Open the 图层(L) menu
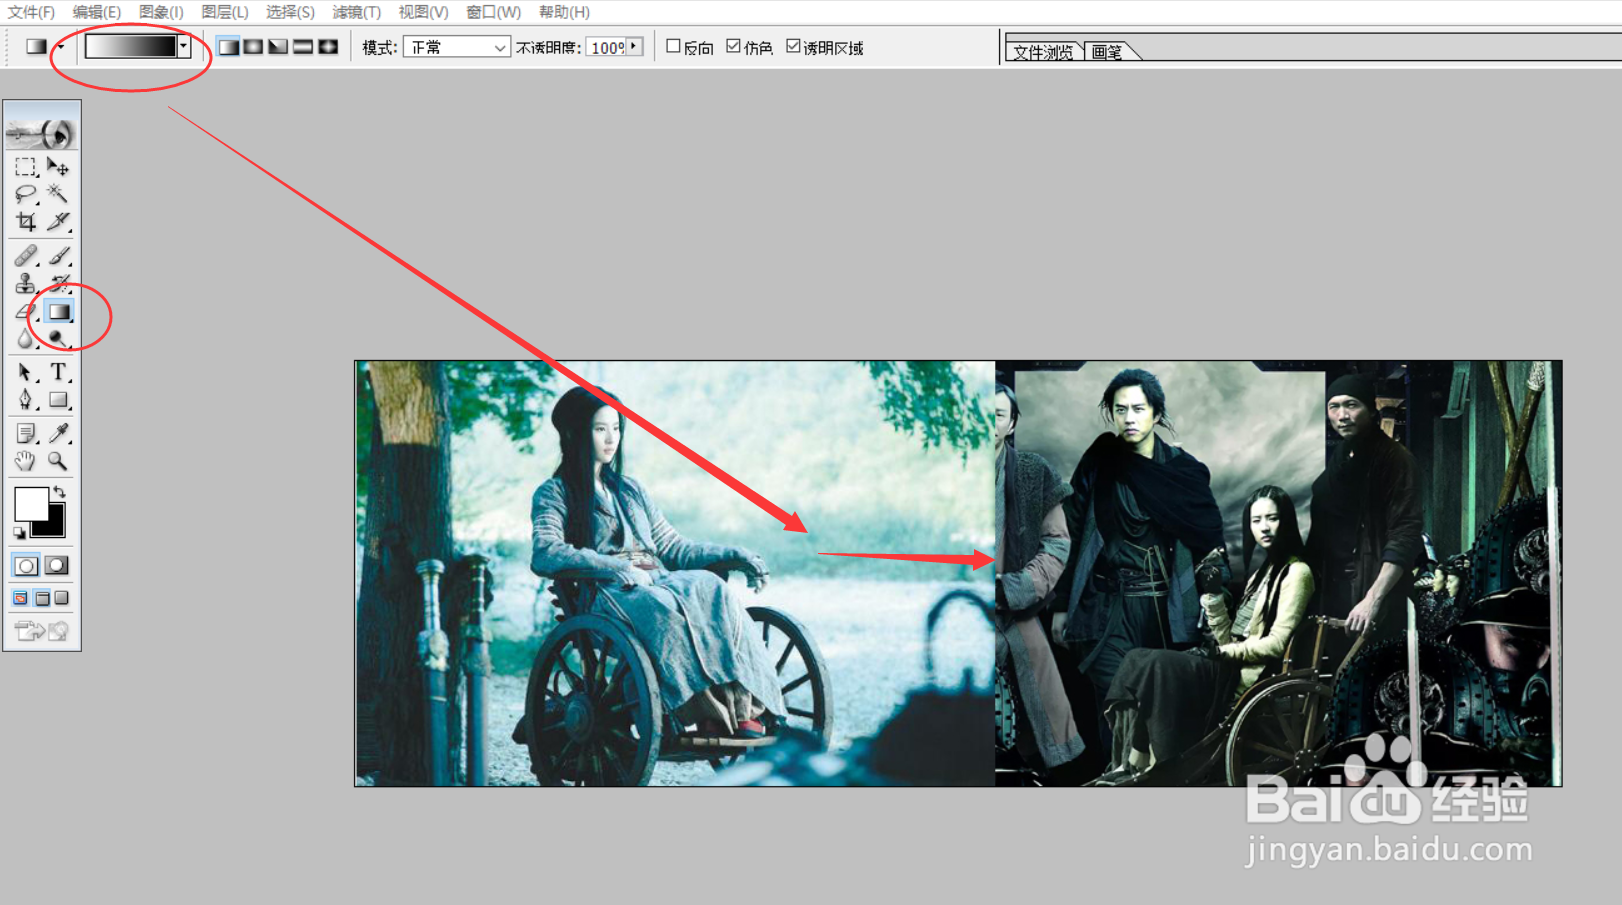The image size is (1622, 905). [225, 12]
